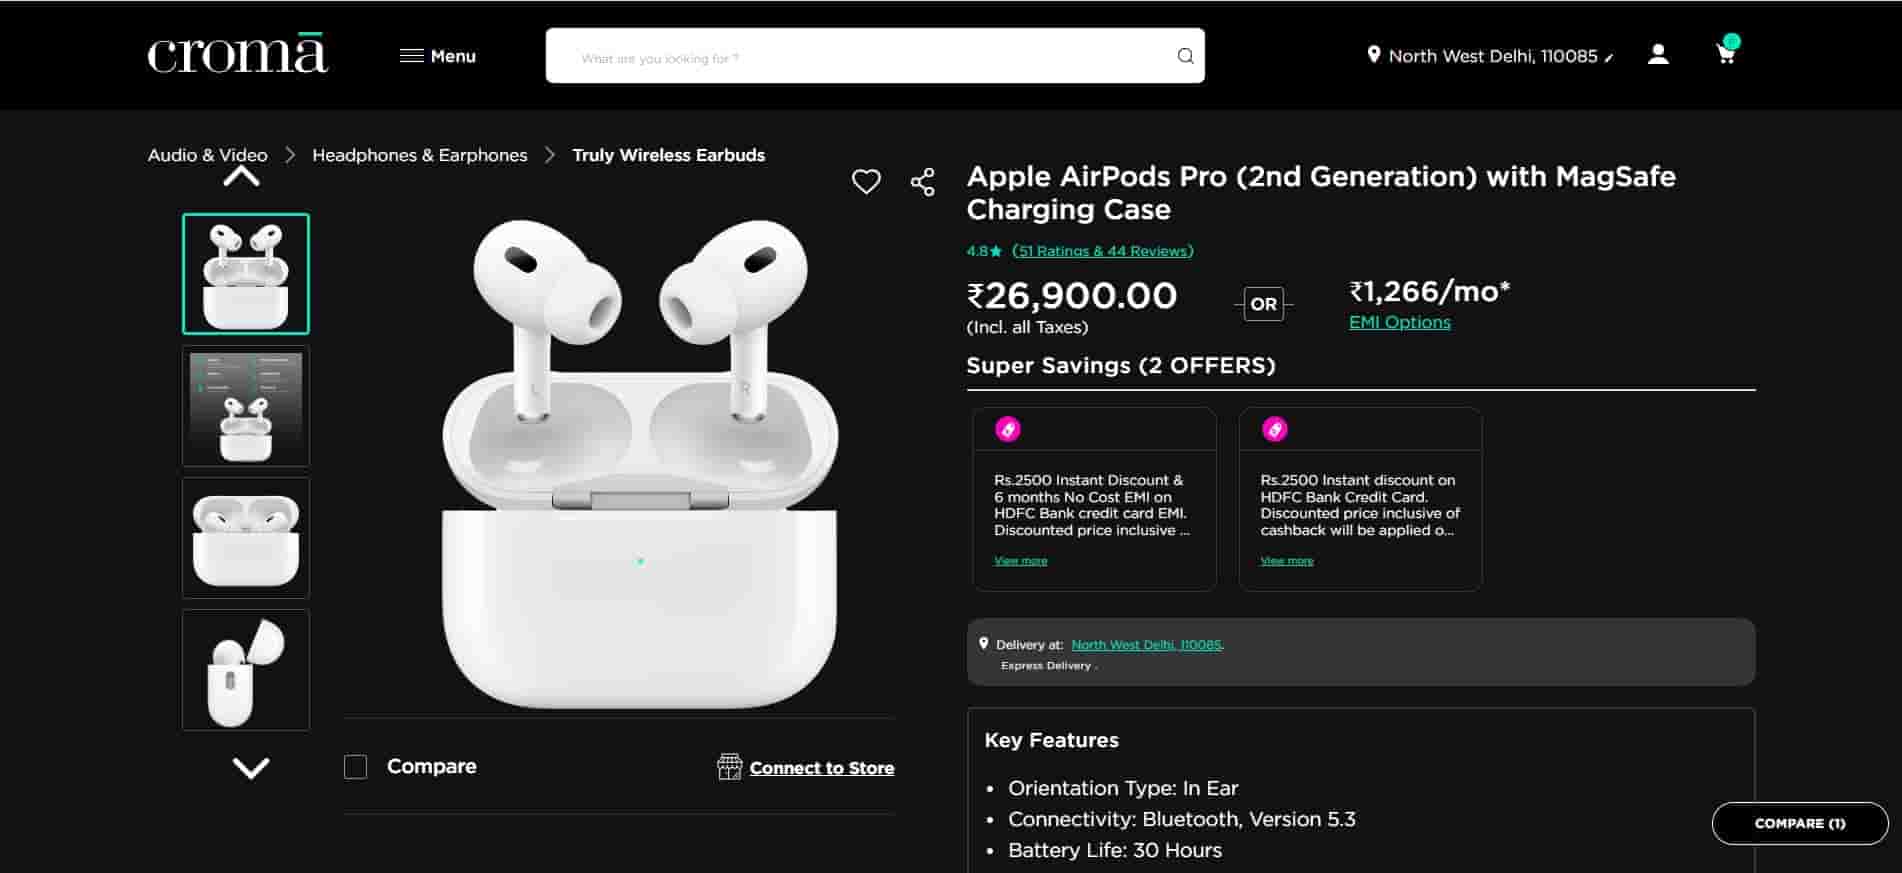Click the COMPARE (1) button
The image size is (1902, 873).
pyautogui.click(x=1799, y=823)
